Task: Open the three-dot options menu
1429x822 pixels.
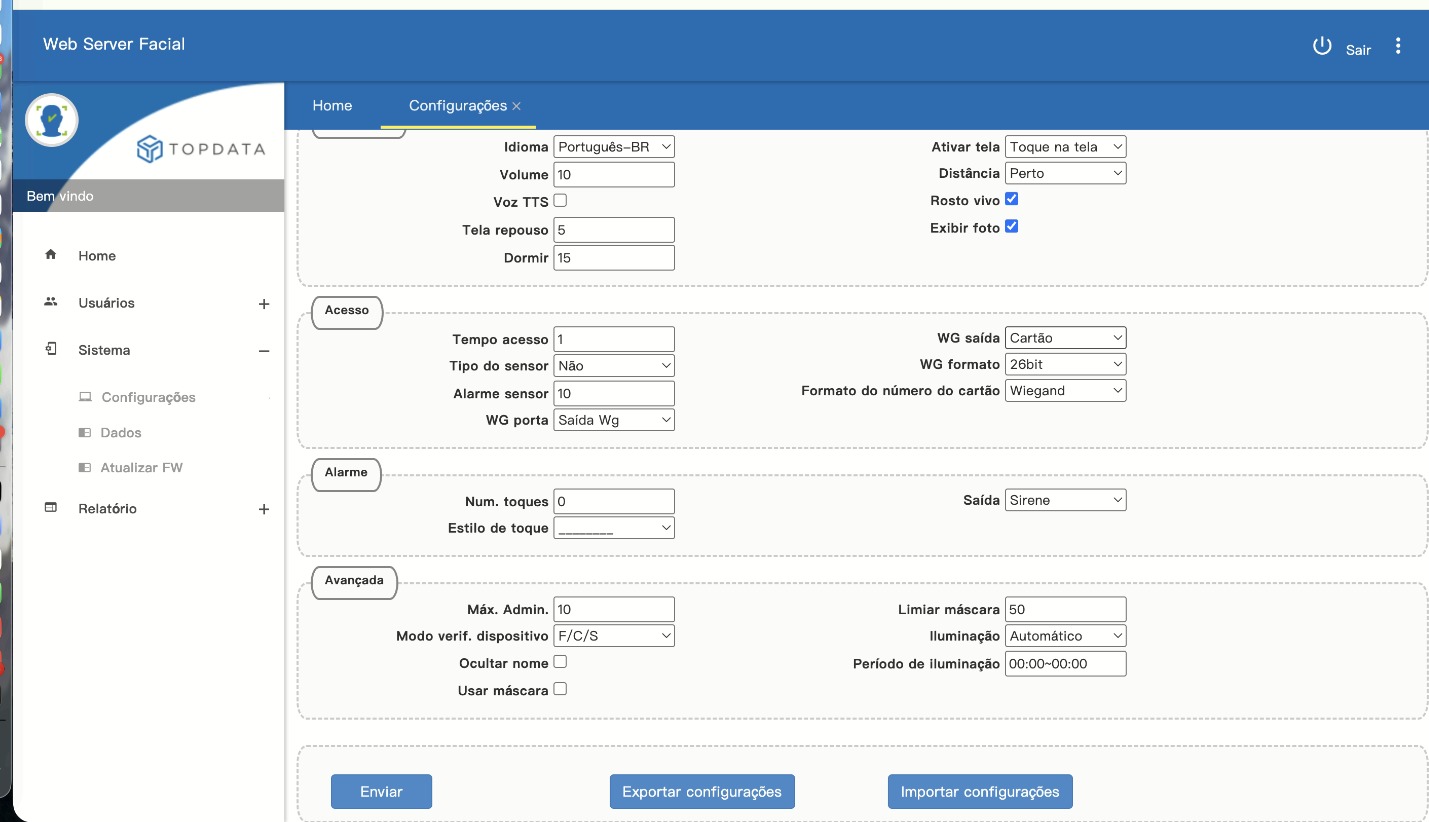Action: [1398, 46]
